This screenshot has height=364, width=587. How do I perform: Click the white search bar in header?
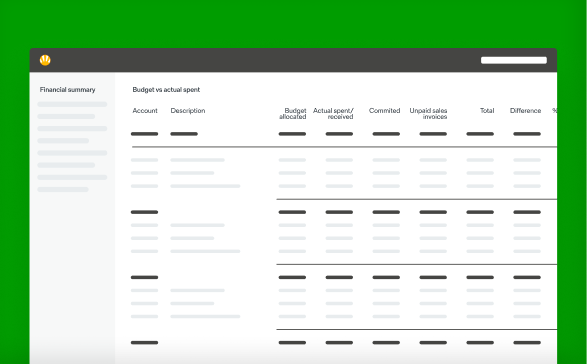click(514, 60)
